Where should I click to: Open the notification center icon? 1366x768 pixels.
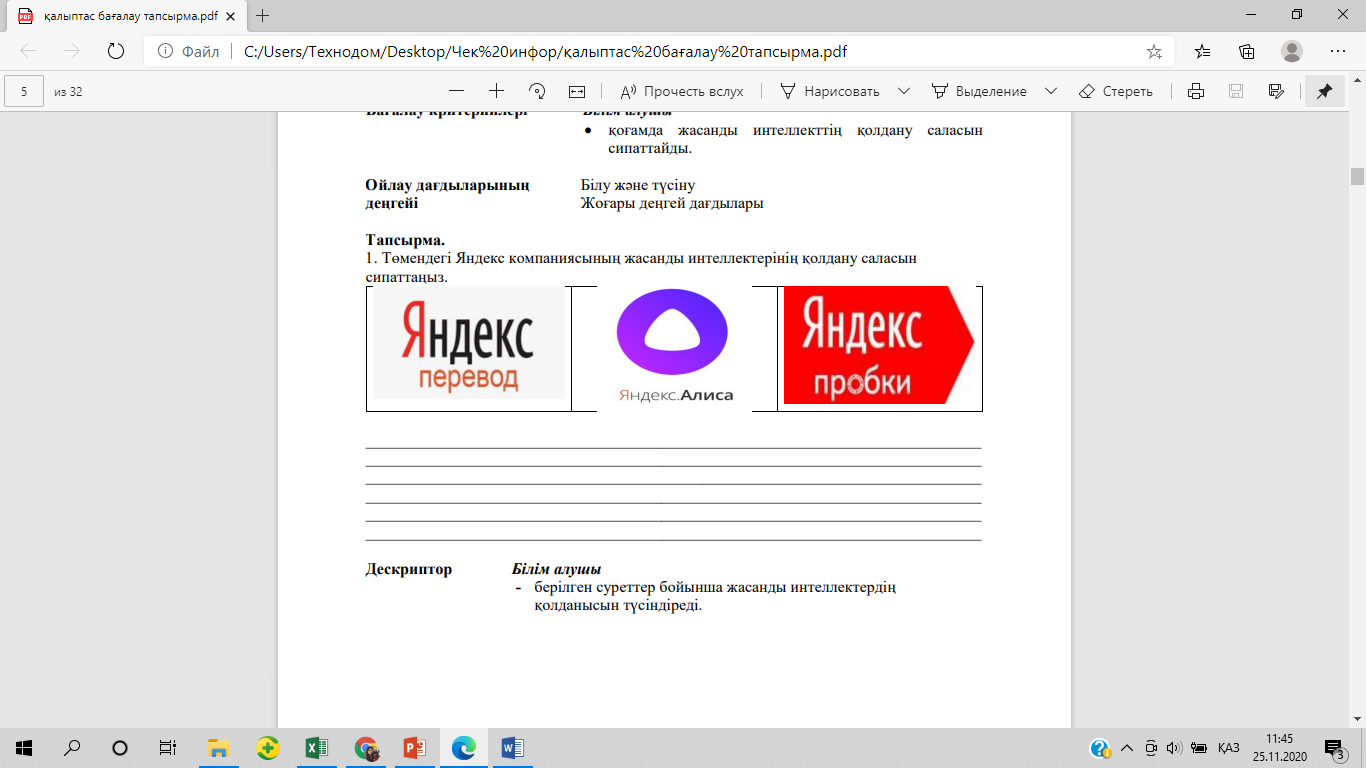click(1334, 748)
